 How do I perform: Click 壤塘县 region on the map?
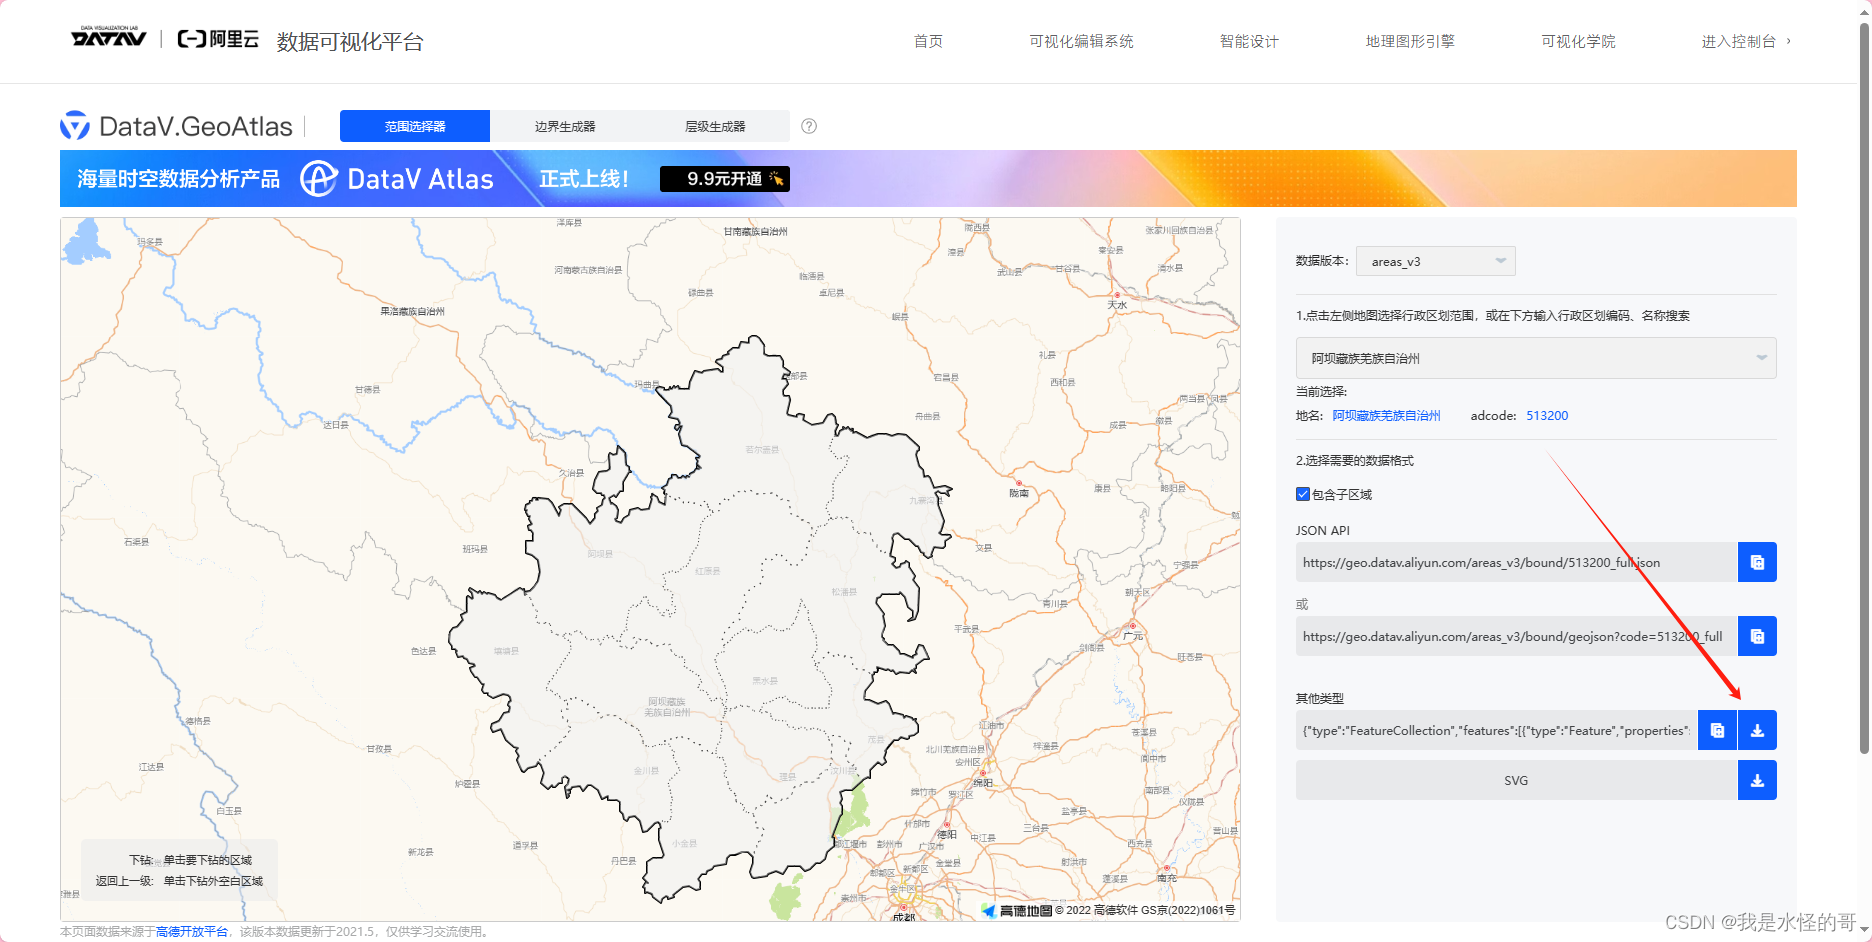[x=506, y=650]
